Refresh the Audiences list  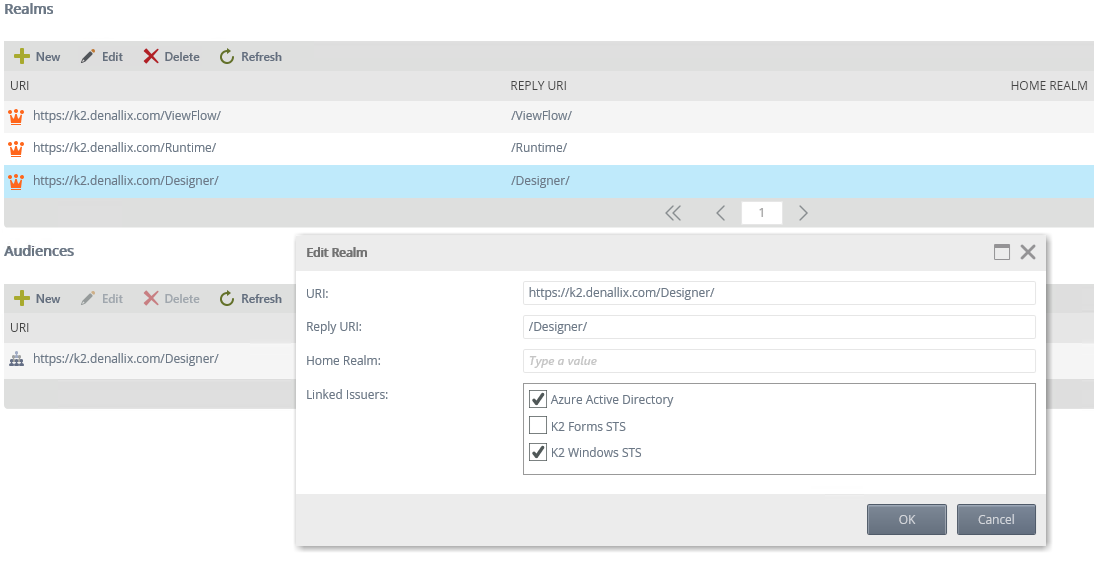(x=250, y=299)
